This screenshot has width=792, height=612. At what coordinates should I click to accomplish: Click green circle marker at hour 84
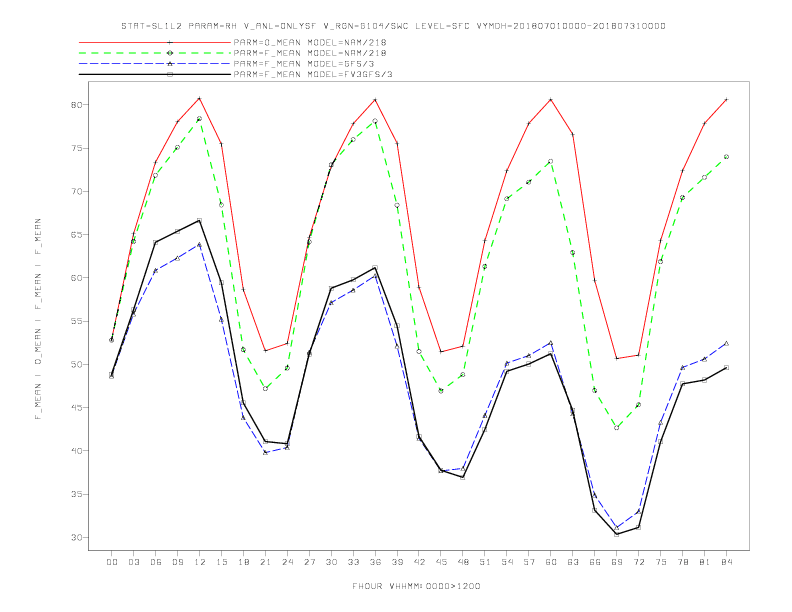point(726,157)
